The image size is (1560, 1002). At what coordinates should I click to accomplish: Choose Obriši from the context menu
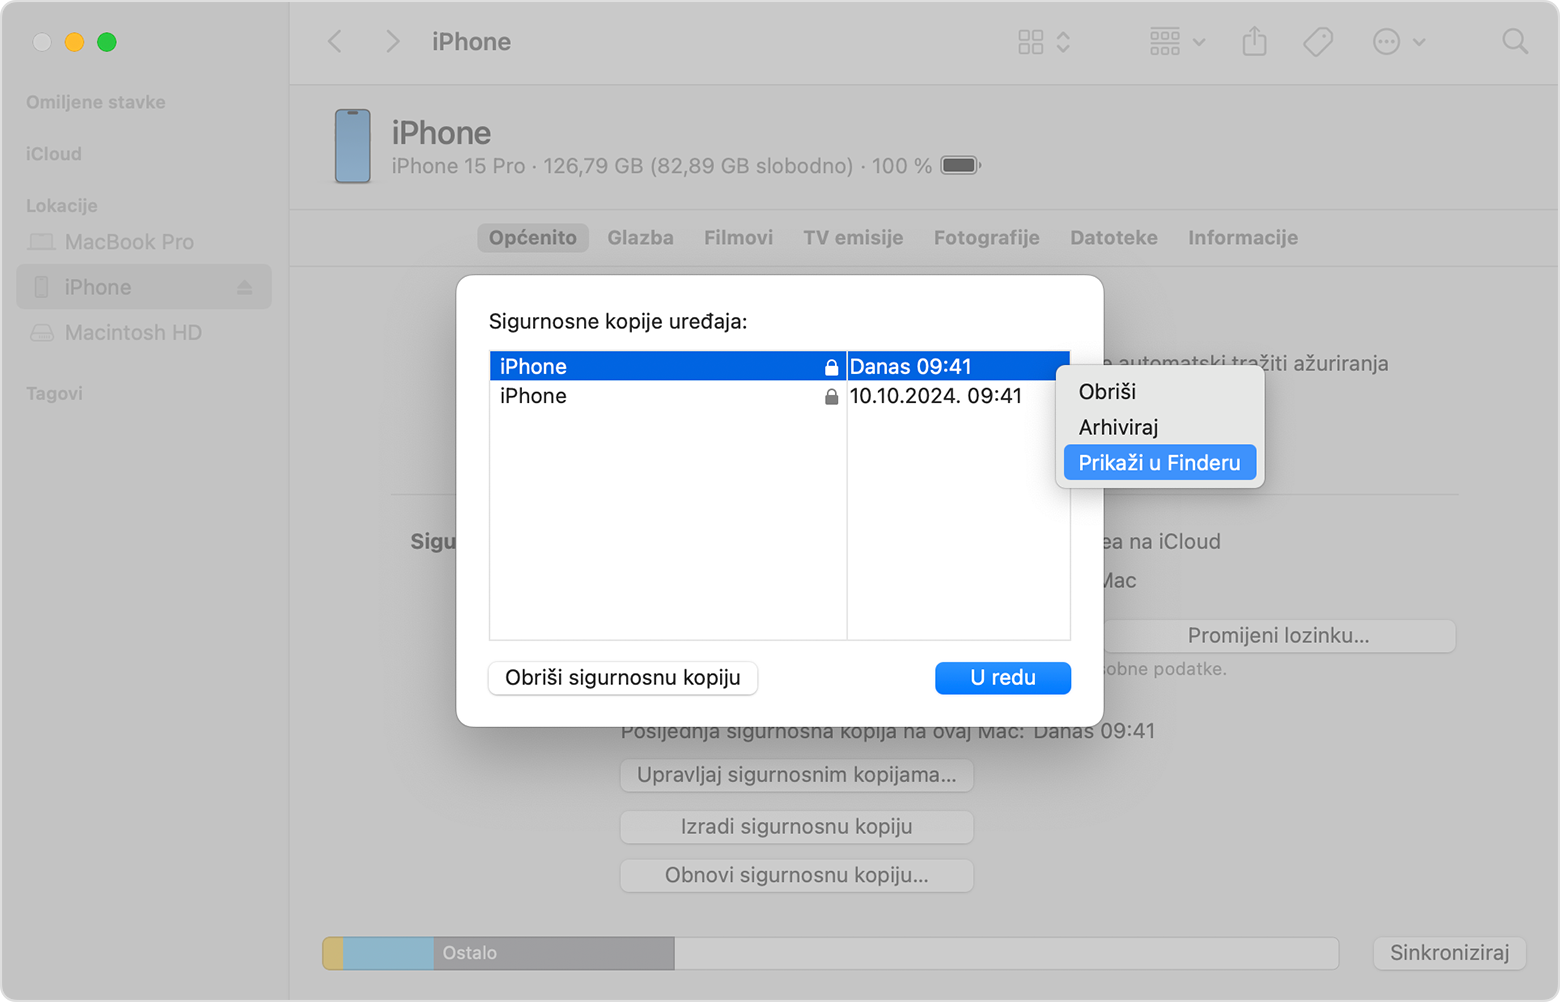click(1160, 392)
